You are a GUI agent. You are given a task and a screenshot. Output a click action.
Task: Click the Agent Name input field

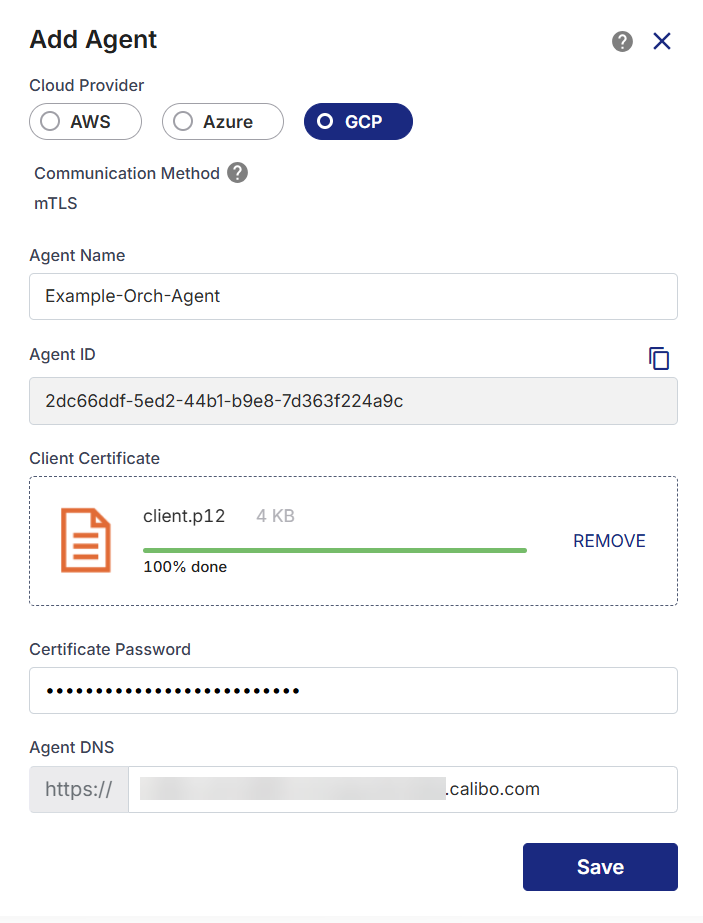point(353,296)
